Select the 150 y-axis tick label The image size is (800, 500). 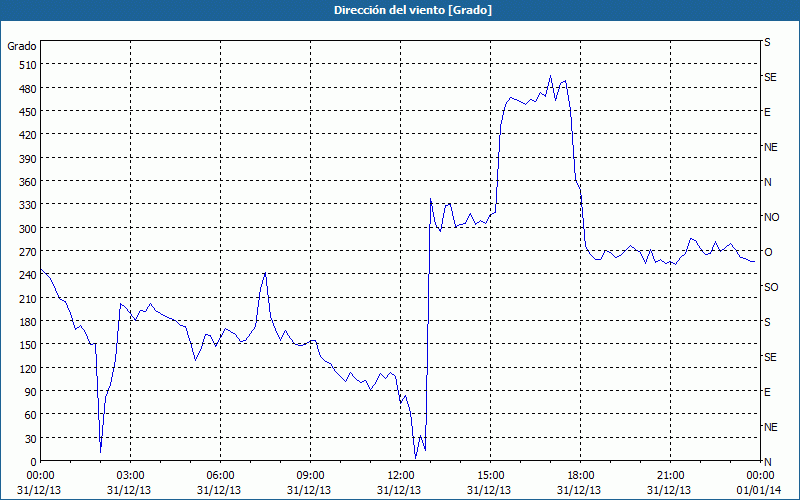[28, 345]
